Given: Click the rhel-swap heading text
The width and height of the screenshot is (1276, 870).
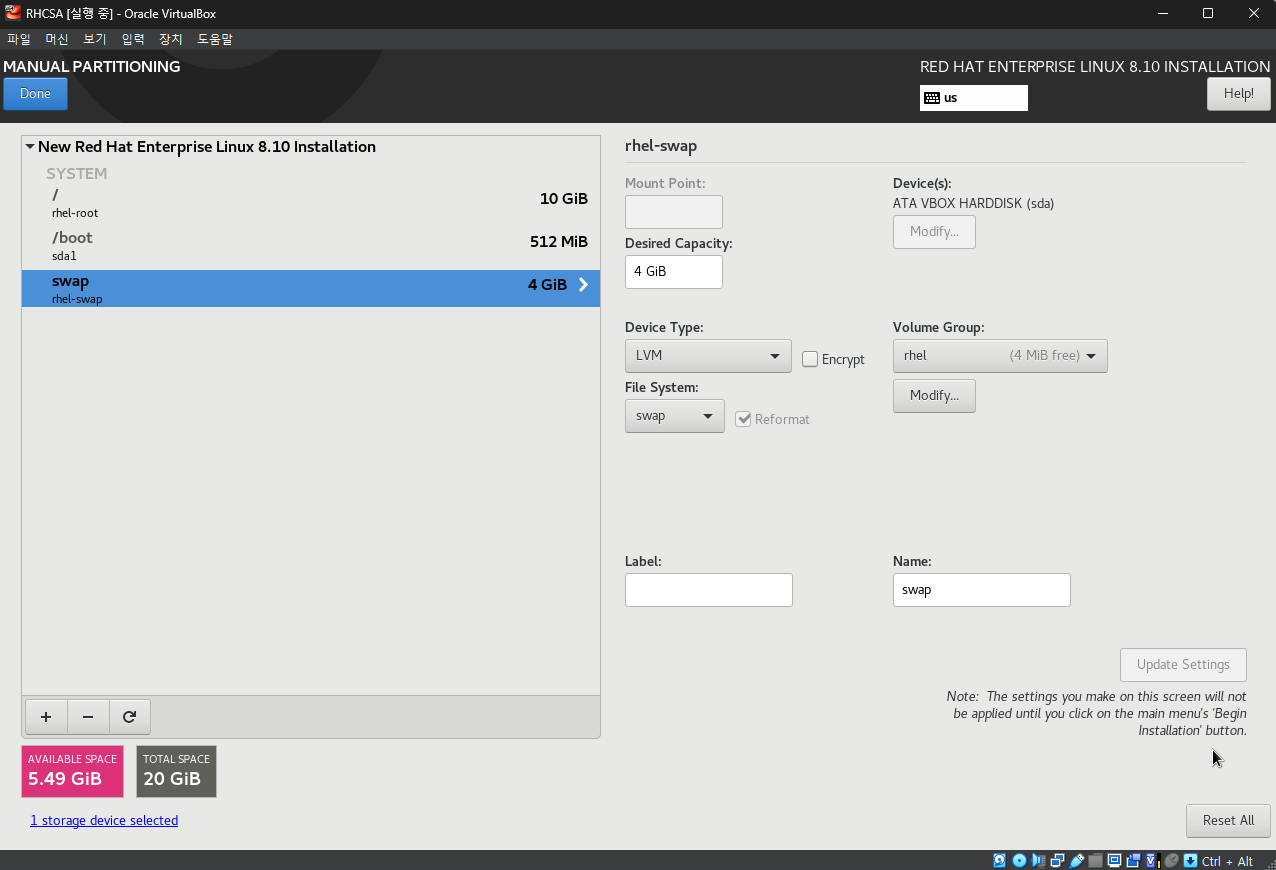Looking at the screenshot, I should (661, 146).
